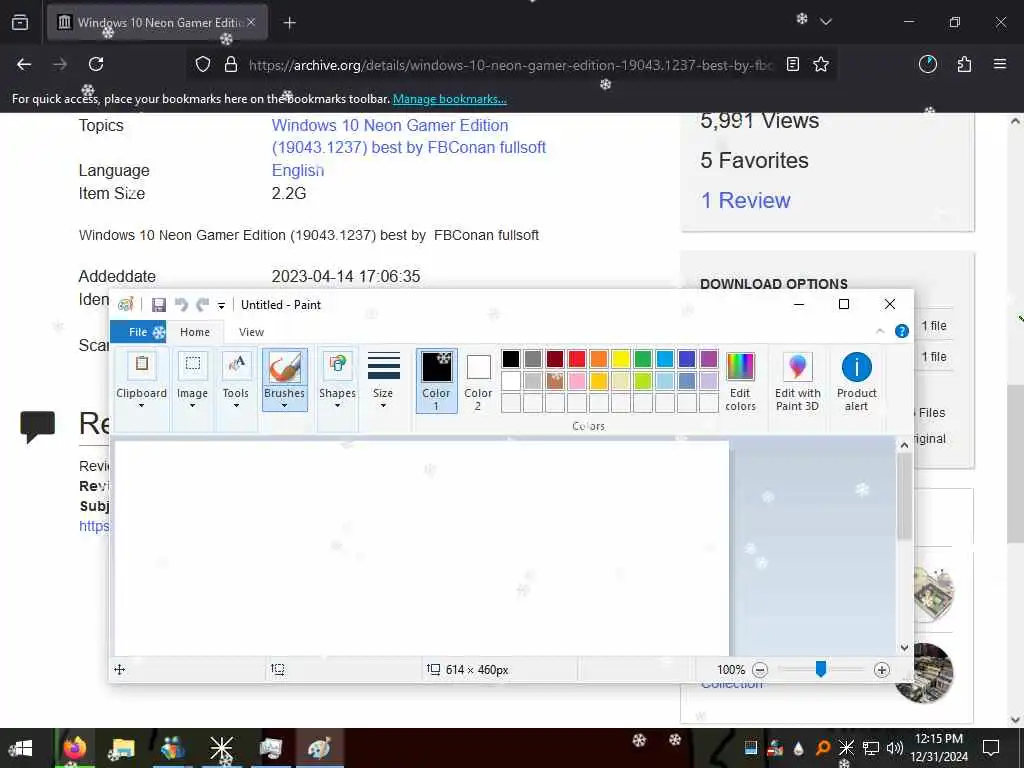
Task: Expand the Shapes group dropdown
Action: [x=337, y=406]
